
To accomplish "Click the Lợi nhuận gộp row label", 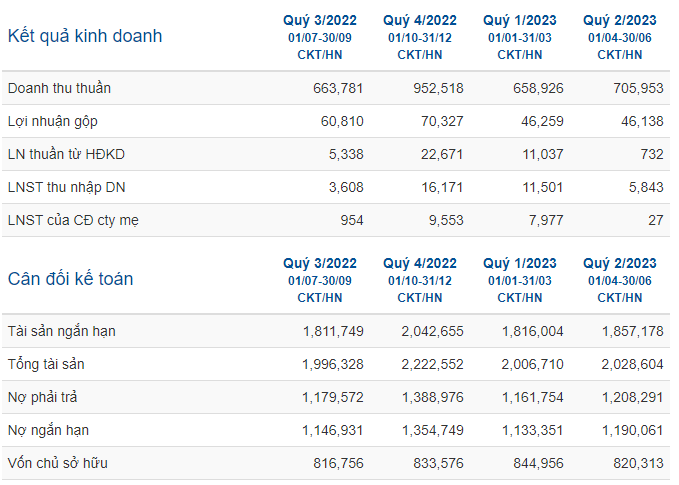I will click(x=52, y=122).
